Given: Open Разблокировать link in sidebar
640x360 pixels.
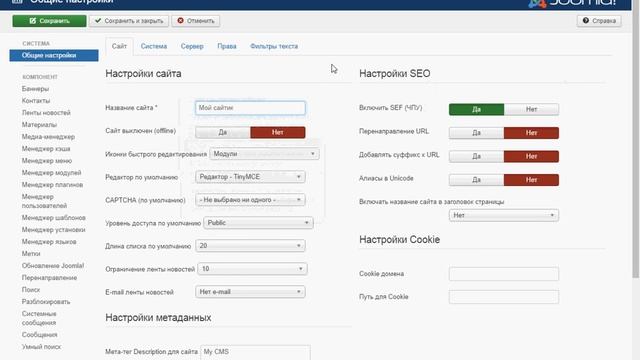Looking at the screenshot, I should pos(46,302).
